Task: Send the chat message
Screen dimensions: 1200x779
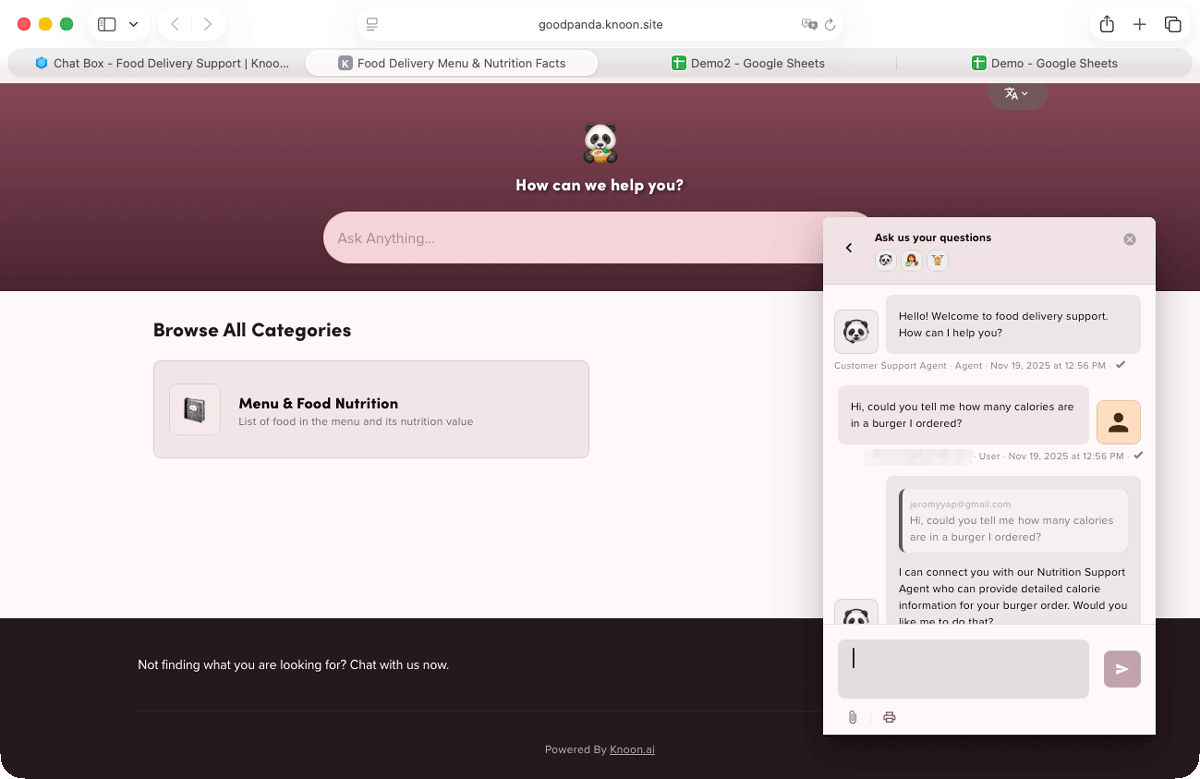Action: point(1122,669)
